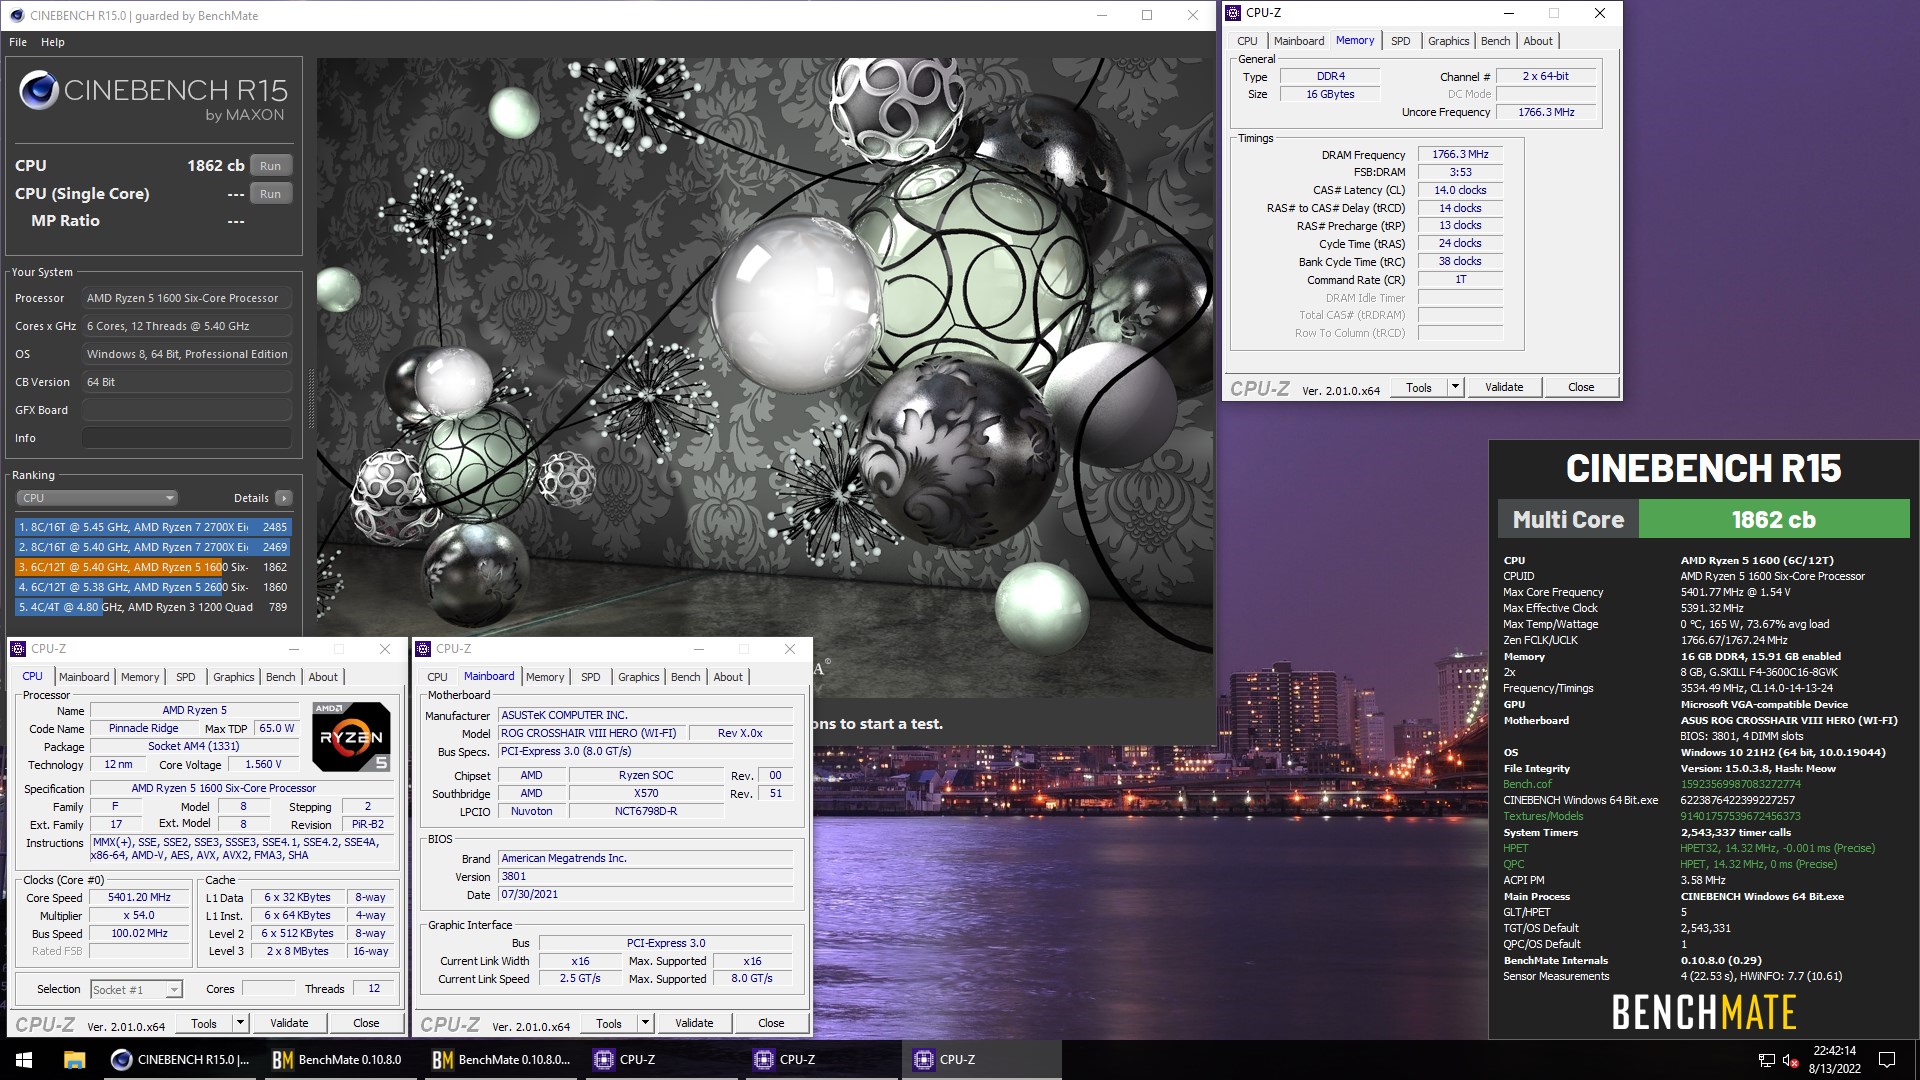Screen dimensions: 1920x1080
Task: Click the Ryzen 5 logo in CPU-Z
Action: [x=351, y=737]
